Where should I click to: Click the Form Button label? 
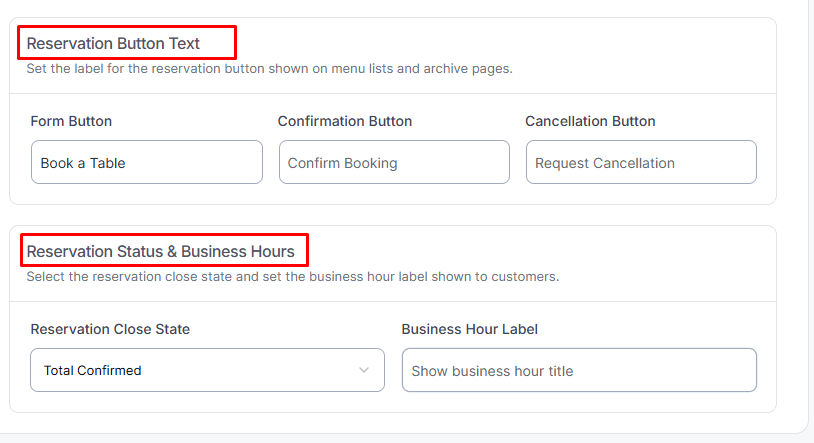(x=71, y=121)
